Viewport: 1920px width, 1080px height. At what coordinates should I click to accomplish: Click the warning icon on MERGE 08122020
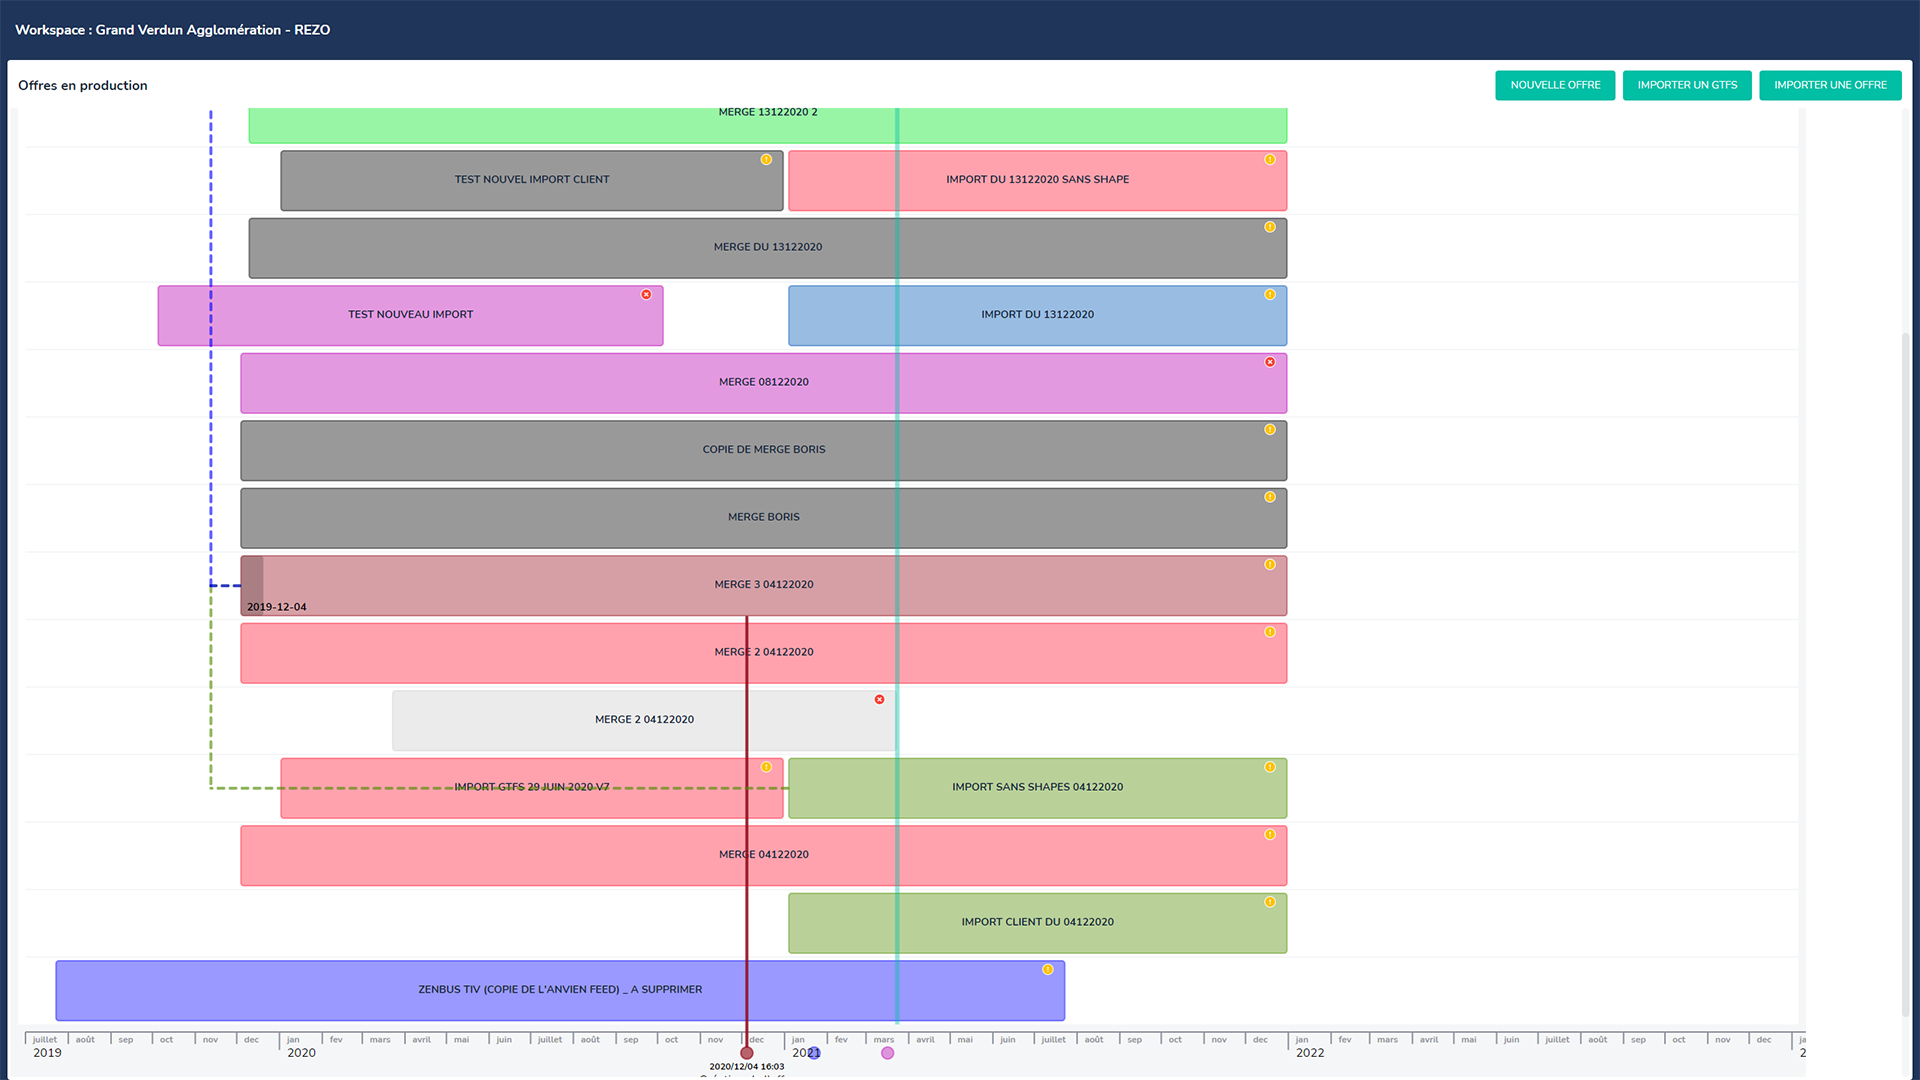tap(1270, 363)
